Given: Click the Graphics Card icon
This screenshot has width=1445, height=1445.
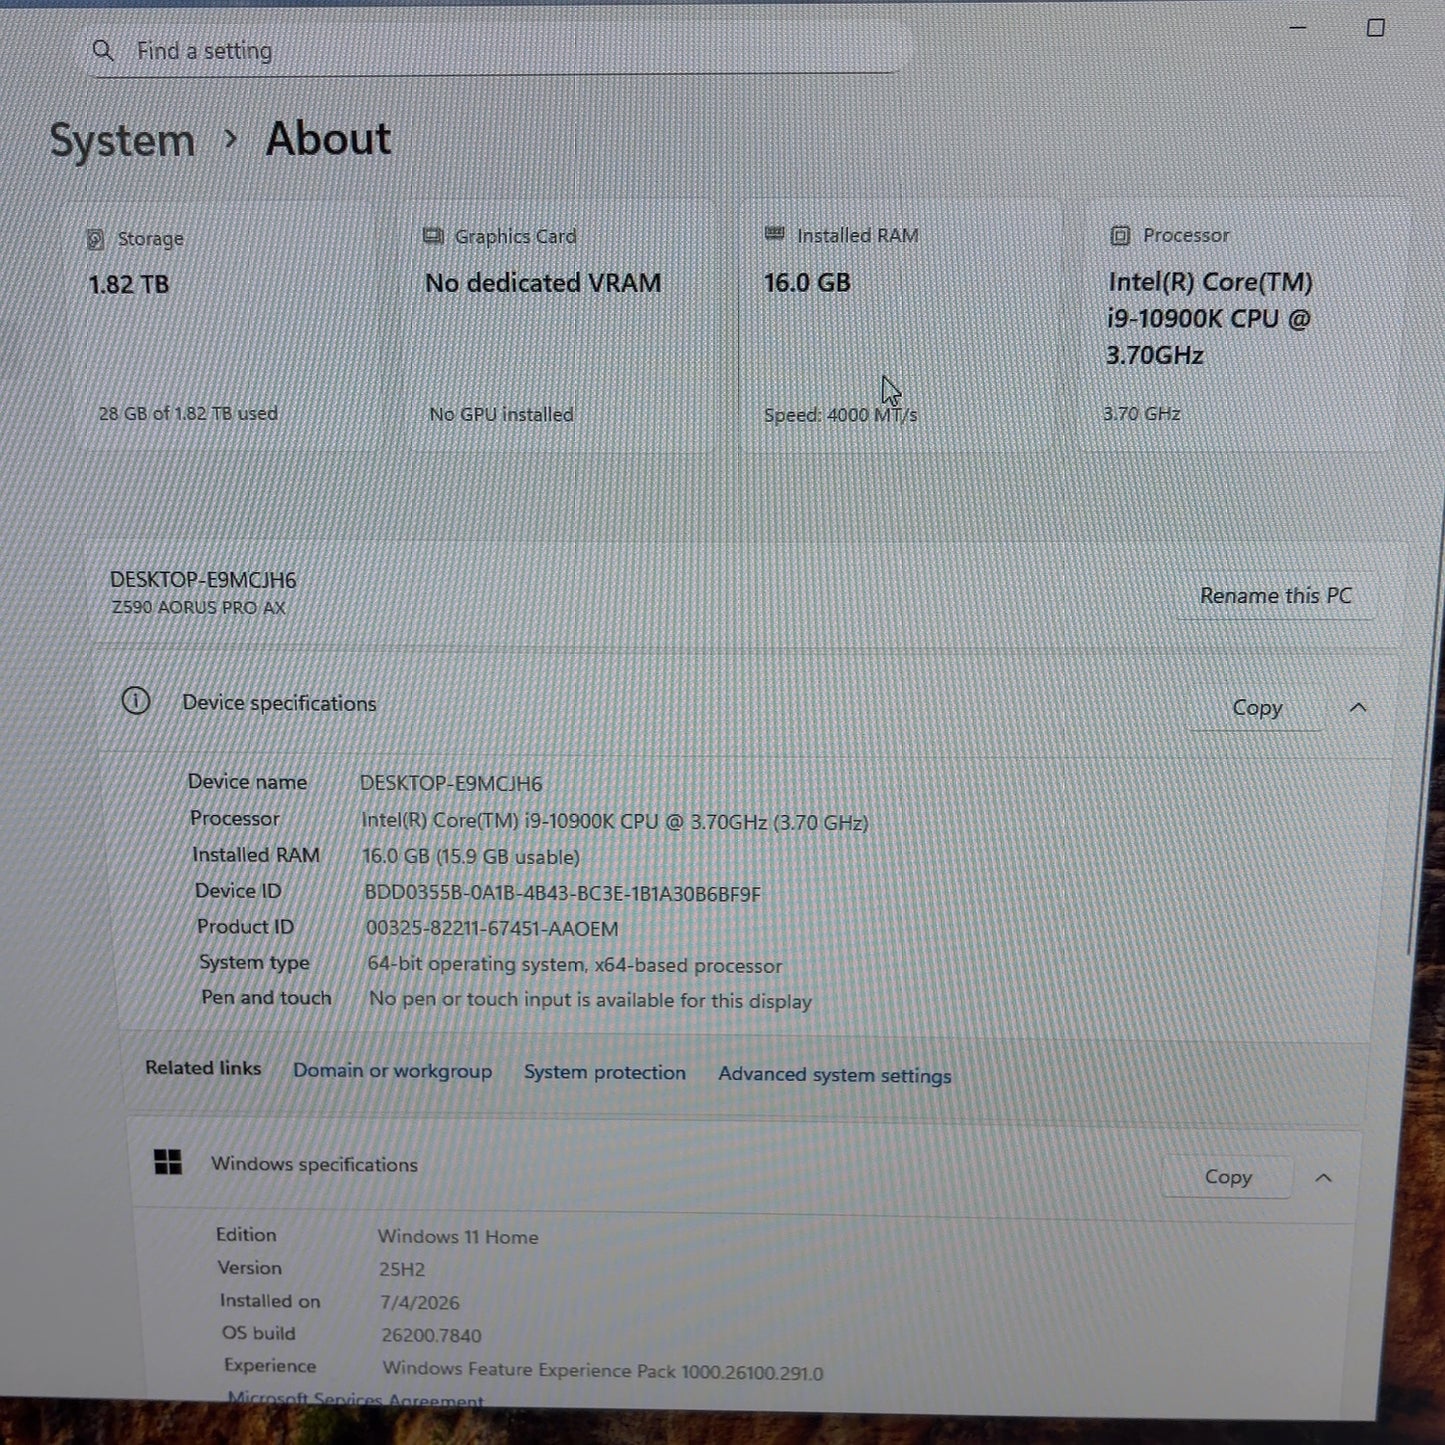Looking at the screenshot, I should 433,236.
